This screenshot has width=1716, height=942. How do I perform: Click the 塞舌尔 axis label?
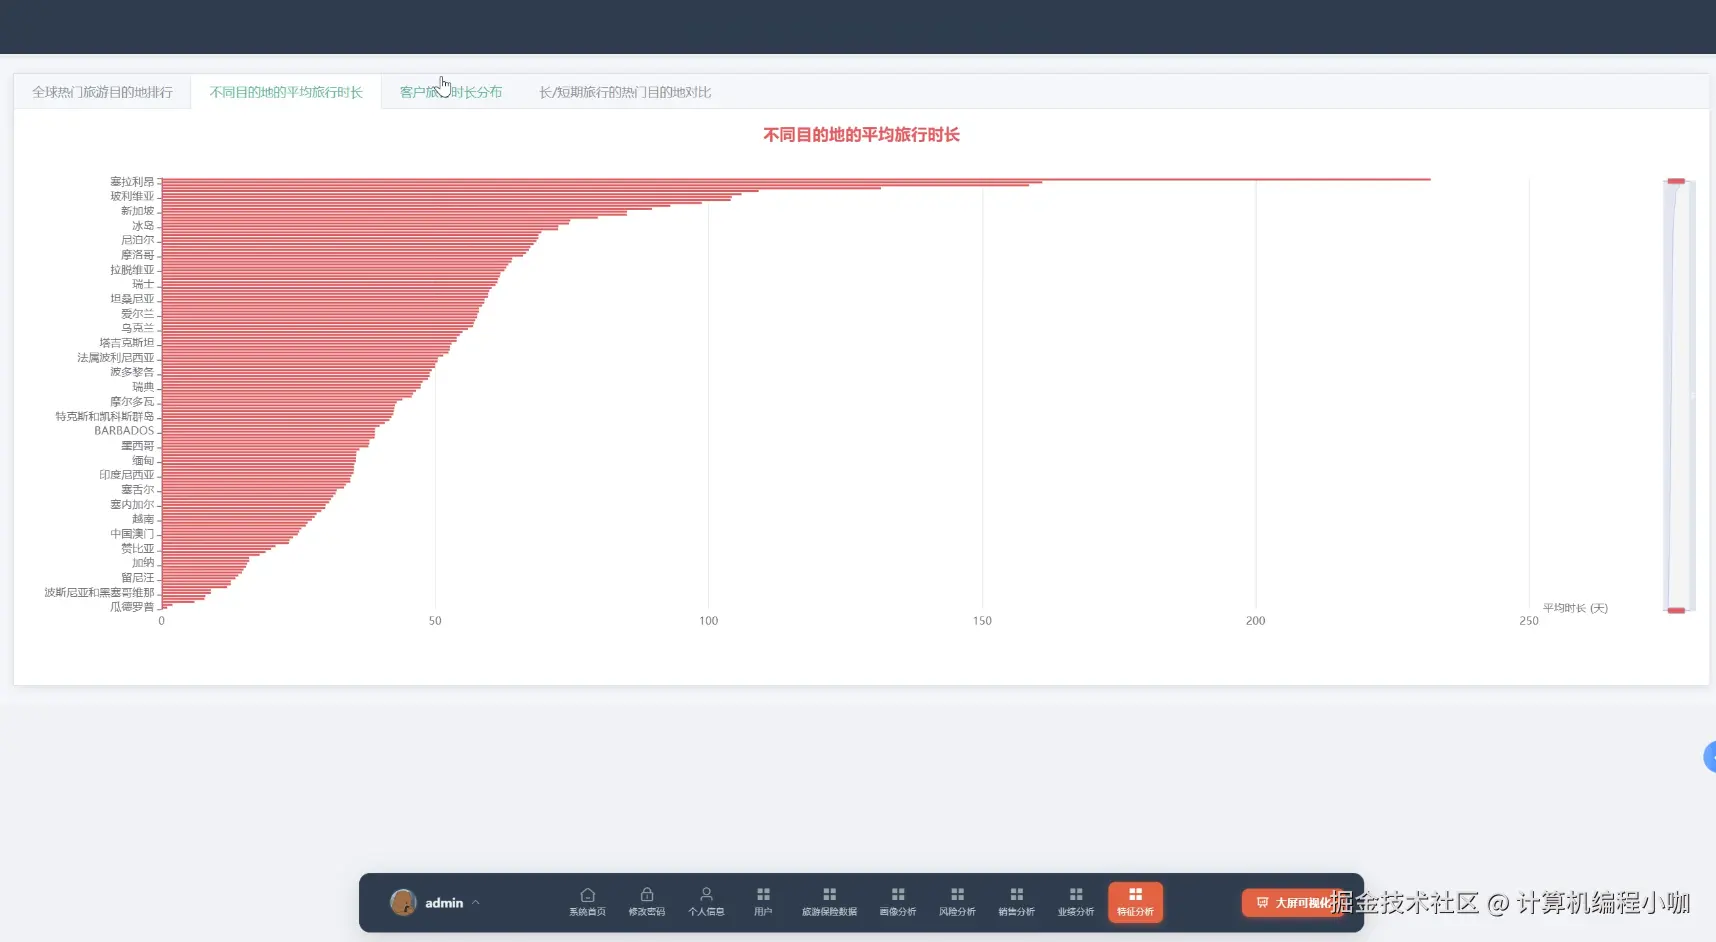[x=138, y=490]
